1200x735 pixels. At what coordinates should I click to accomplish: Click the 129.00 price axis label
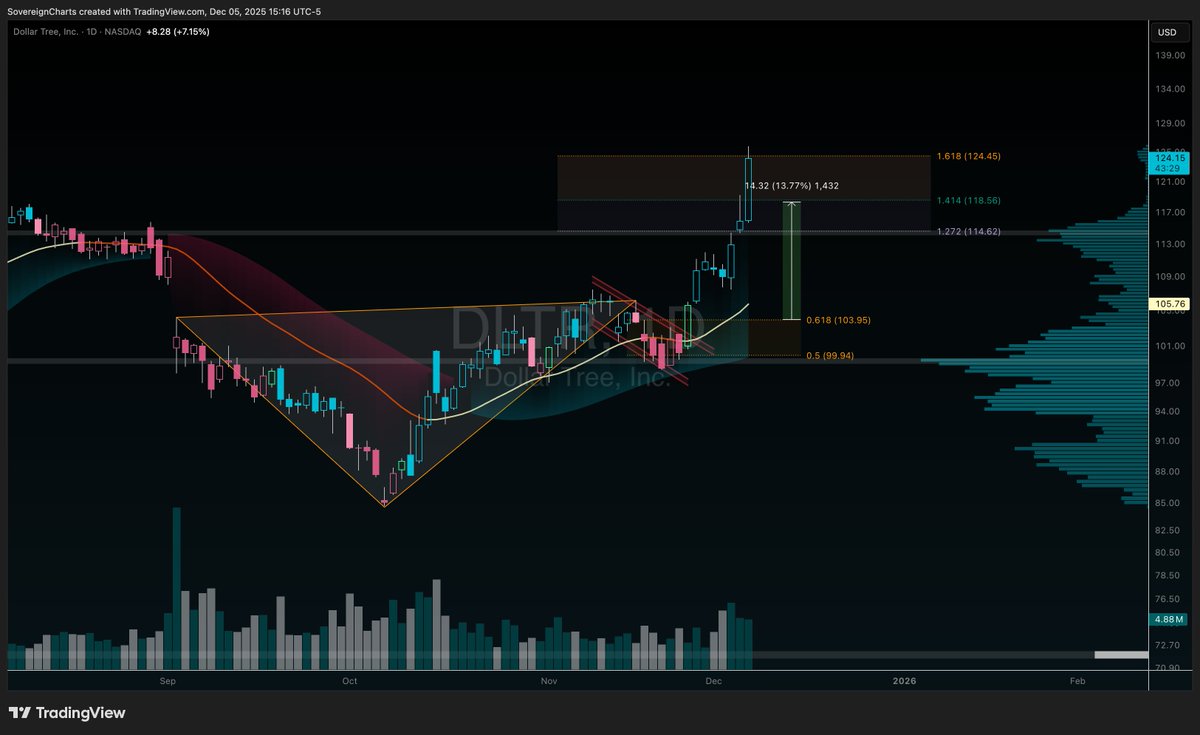coord(1169,123)
